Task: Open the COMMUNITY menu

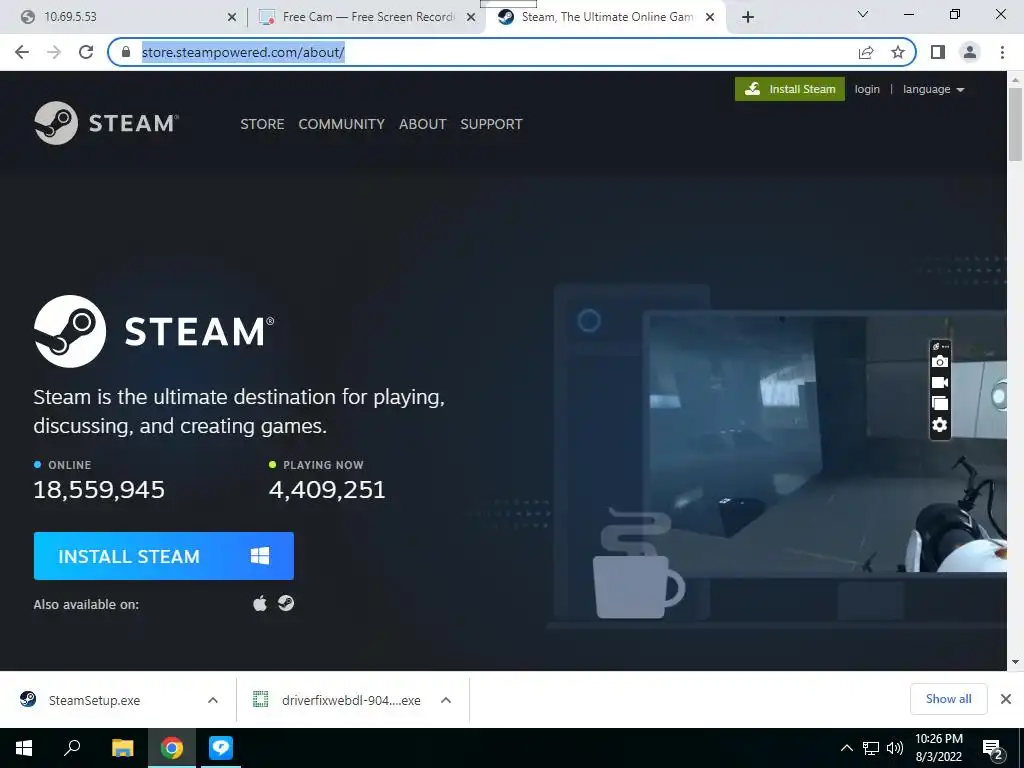Action: click(342, 124)
